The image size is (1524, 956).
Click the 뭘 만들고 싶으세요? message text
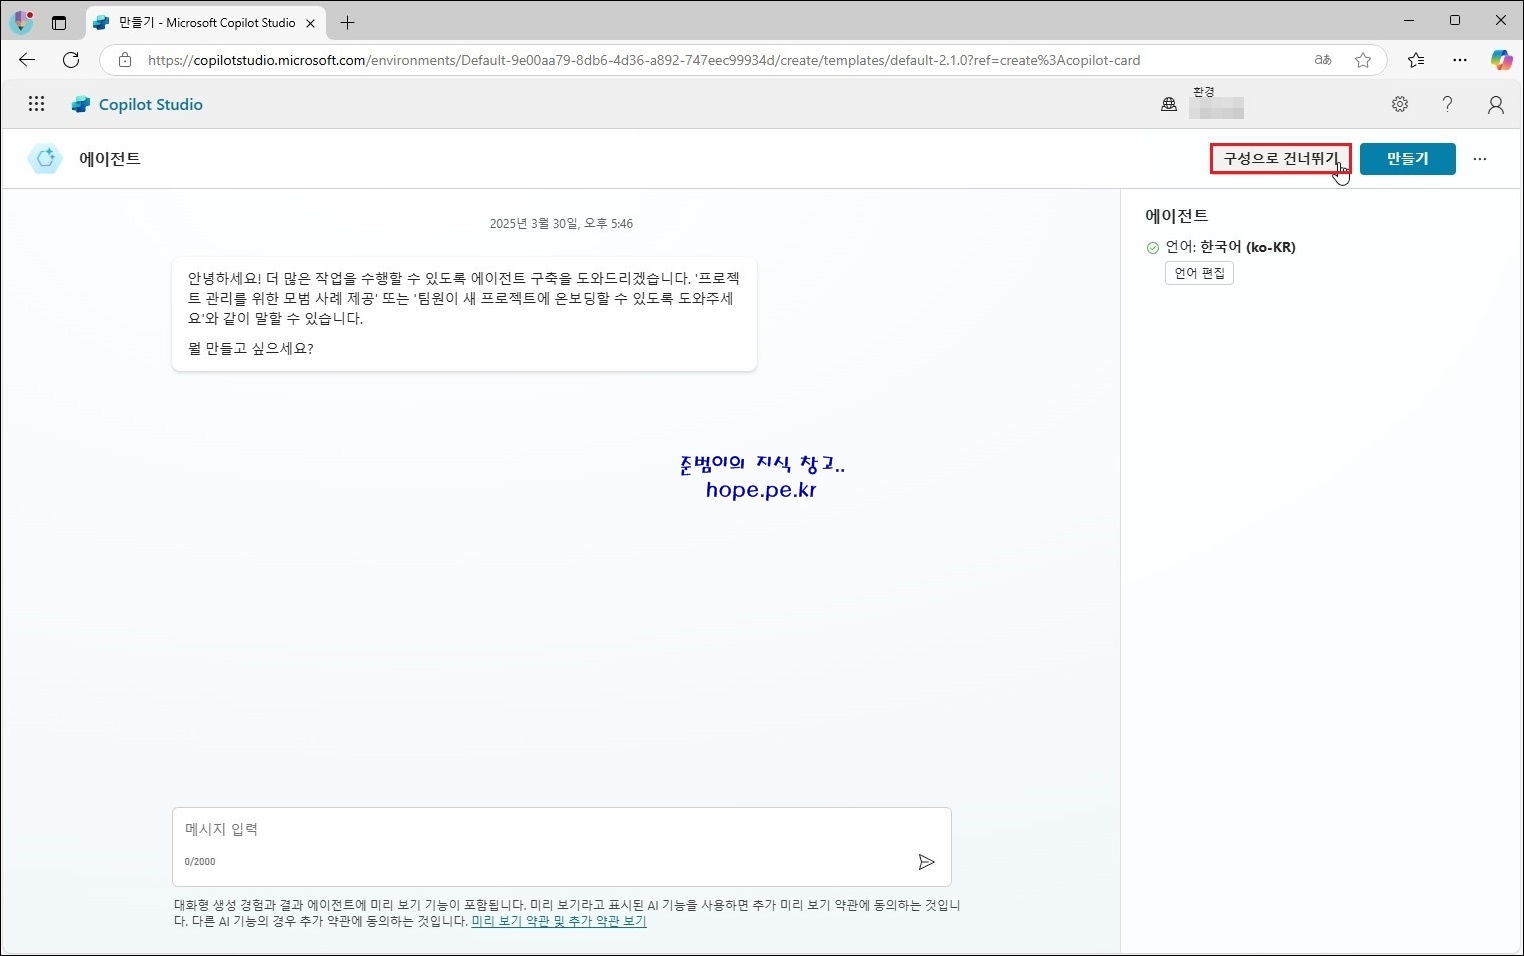251,349
